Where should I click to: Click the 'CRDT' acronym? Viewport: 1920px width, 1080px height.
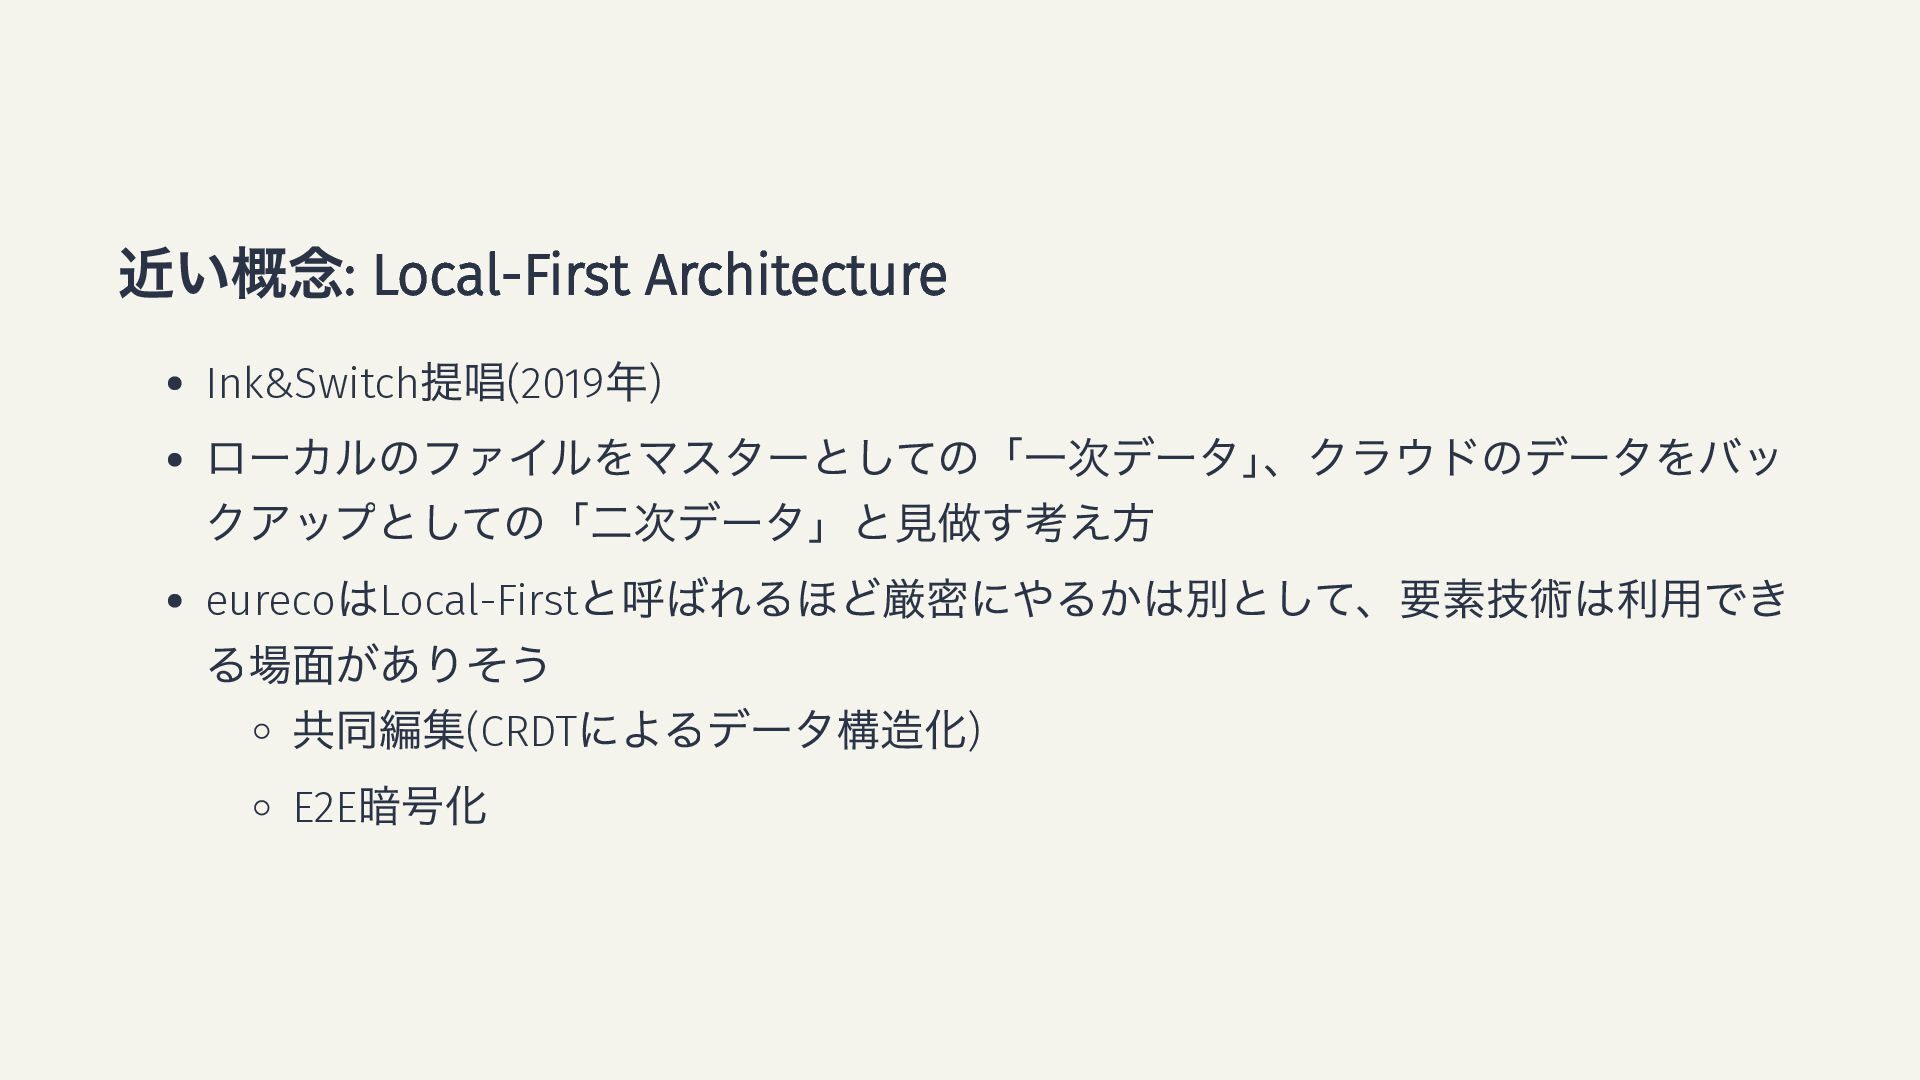[529, 731]
